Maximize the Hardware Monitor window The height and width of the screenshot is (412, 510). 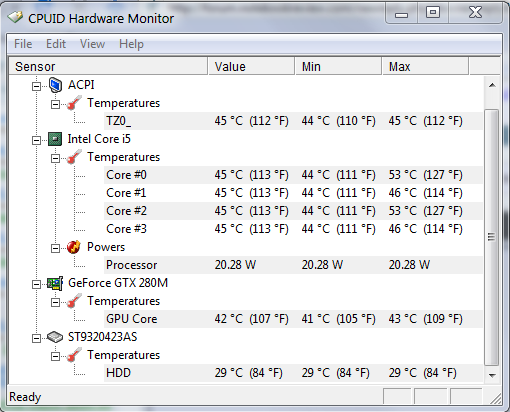[x=433, y=13]
